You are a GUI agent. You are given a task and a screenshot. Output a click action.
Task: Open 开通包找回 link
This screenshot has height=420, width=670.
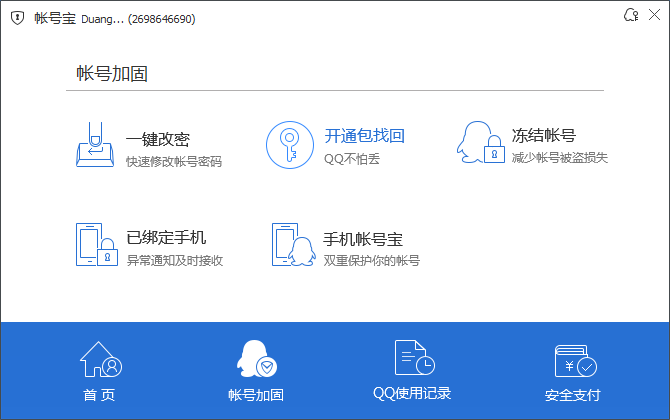click(364, 136)
